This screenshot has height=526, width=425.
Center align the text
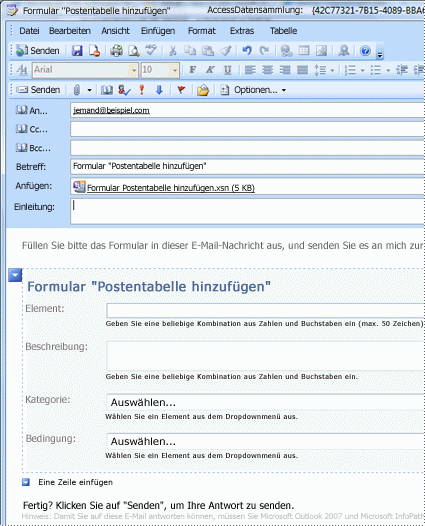tap(267, 70)
